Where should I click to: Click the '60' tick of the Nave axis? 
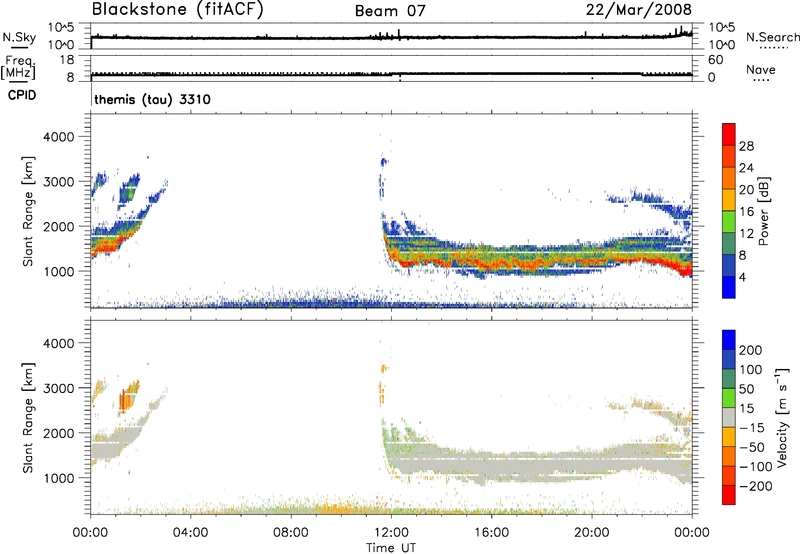coord(715,60)
